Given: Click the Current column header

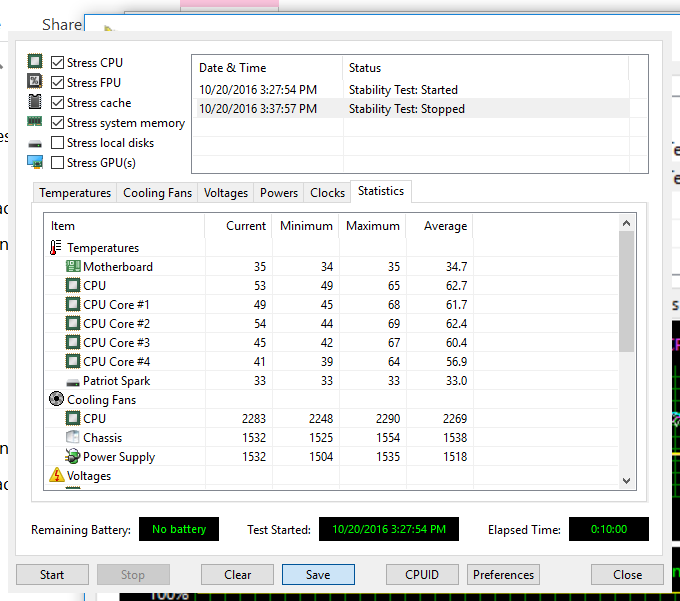Looking at the screenshot, I should coord(238,226).
